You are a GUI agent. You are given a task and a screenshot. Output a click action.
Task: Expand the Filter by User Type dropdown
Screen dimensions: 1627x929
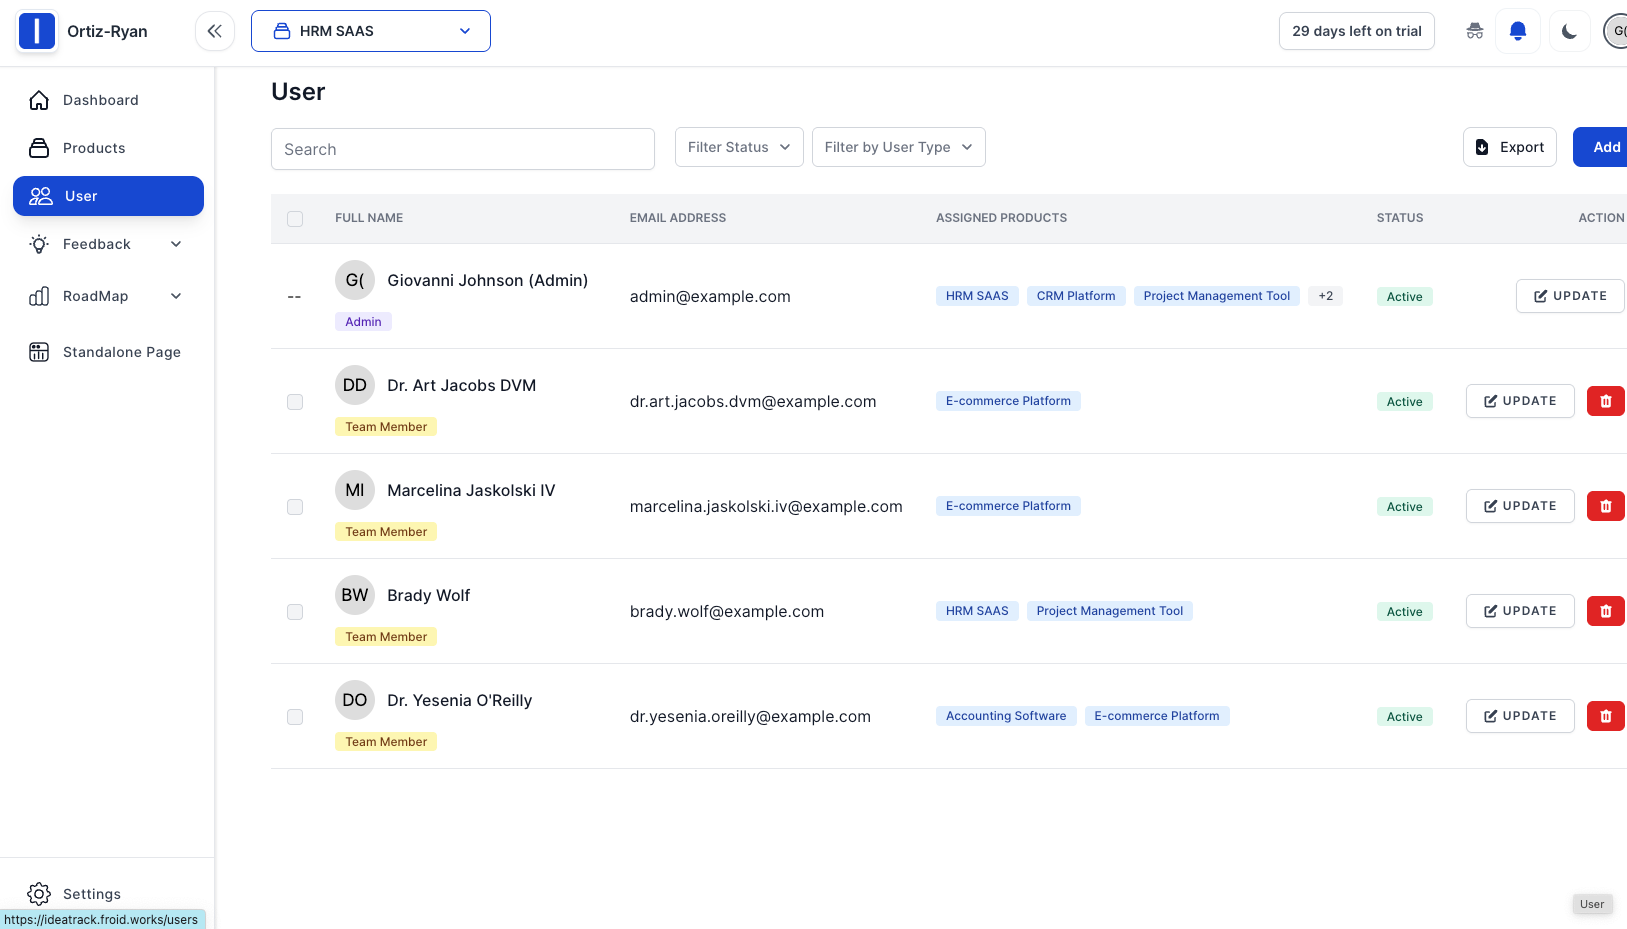click(898, 147)
